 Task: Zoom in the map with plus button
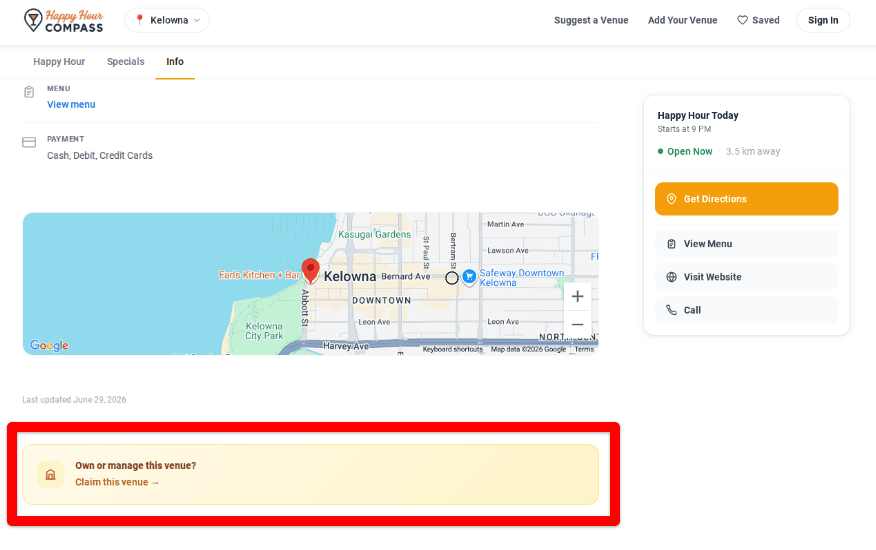click(578, 296)
